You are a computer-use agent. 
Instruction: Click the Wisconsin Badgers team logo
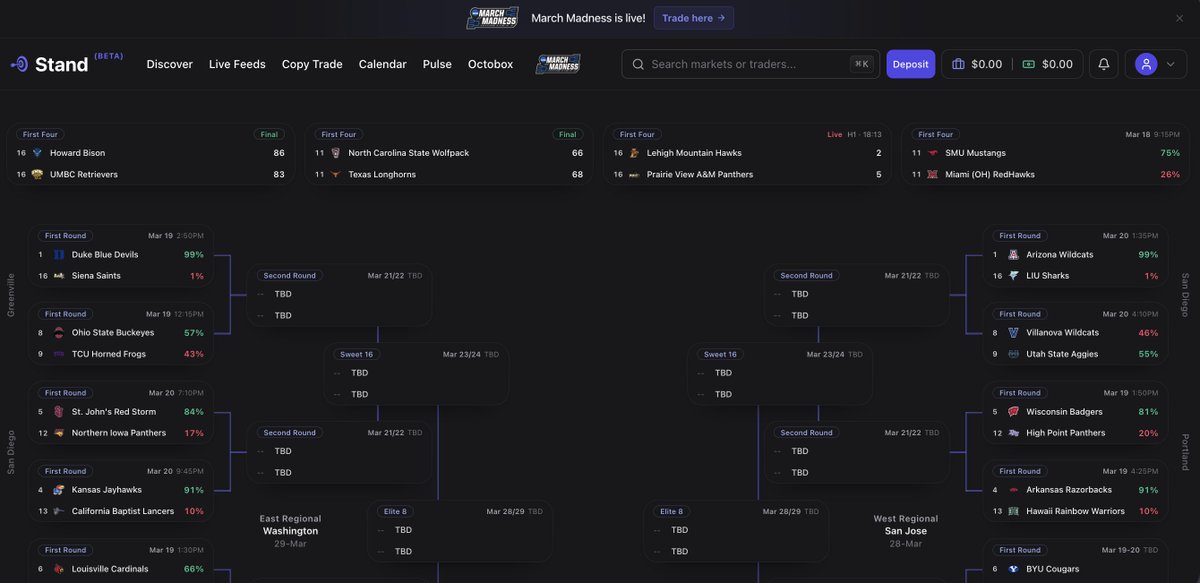click(x=1013, y=412)
